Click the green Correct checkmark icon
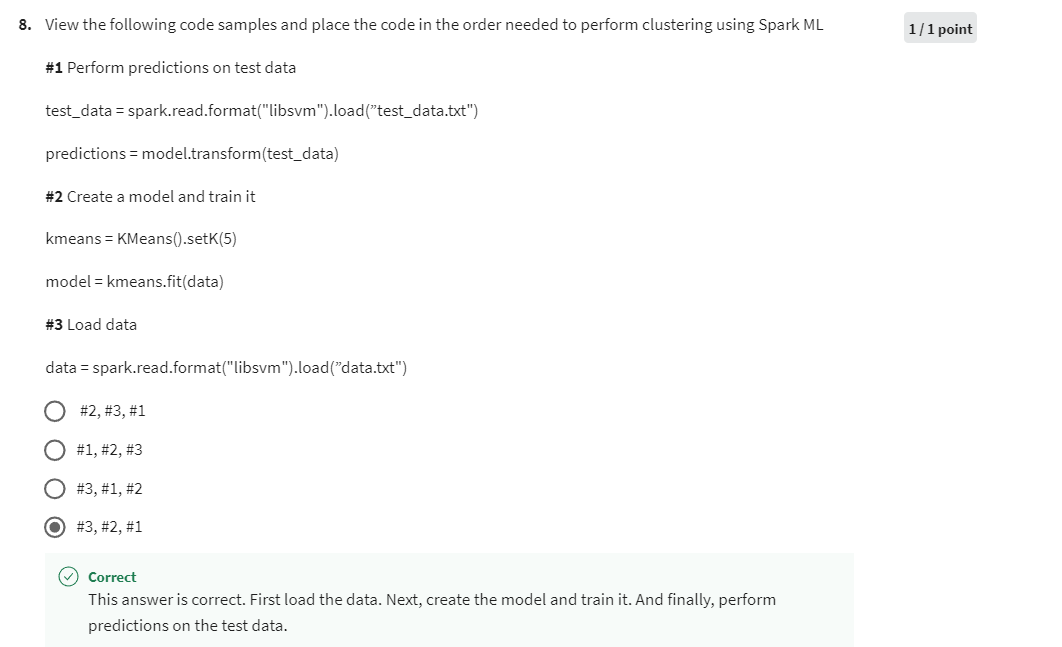This screenshot has height=647, width=1062. point(67,577)
